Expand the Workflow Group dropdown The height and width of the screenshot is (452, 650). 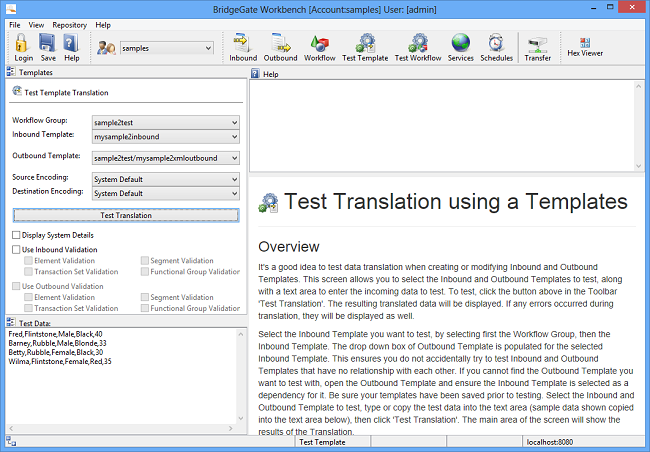tap(166, 122)
